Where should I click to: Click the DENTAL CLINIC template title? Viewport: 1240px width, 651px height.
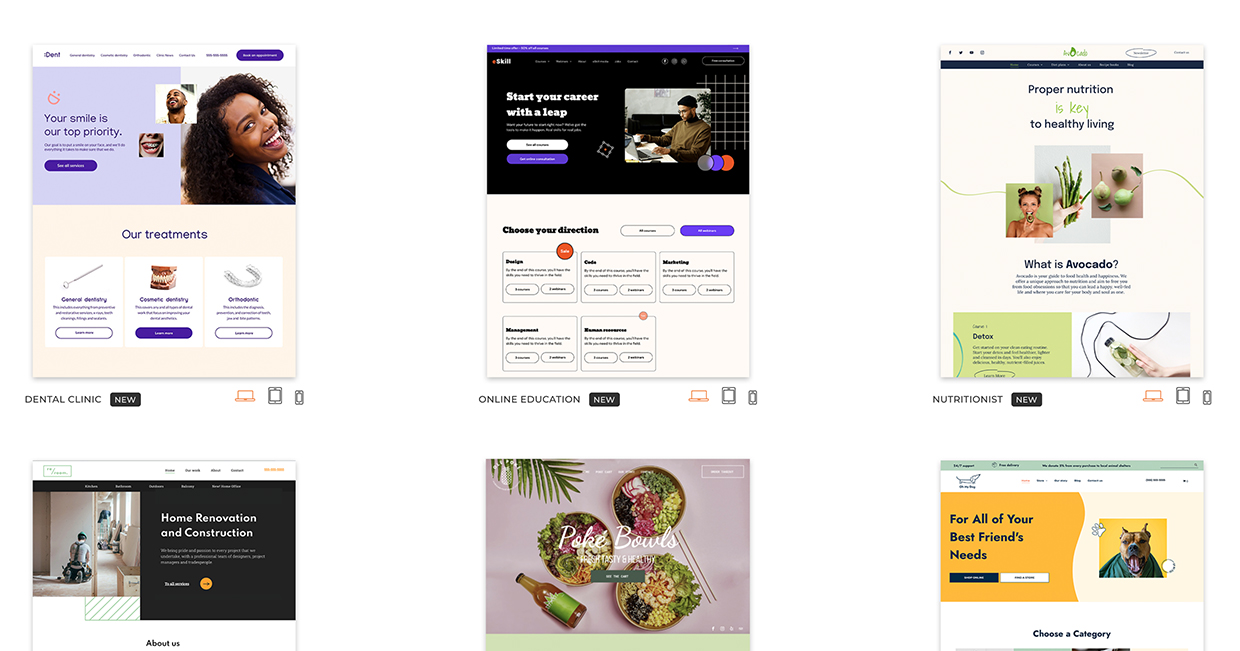pos(63,399)
